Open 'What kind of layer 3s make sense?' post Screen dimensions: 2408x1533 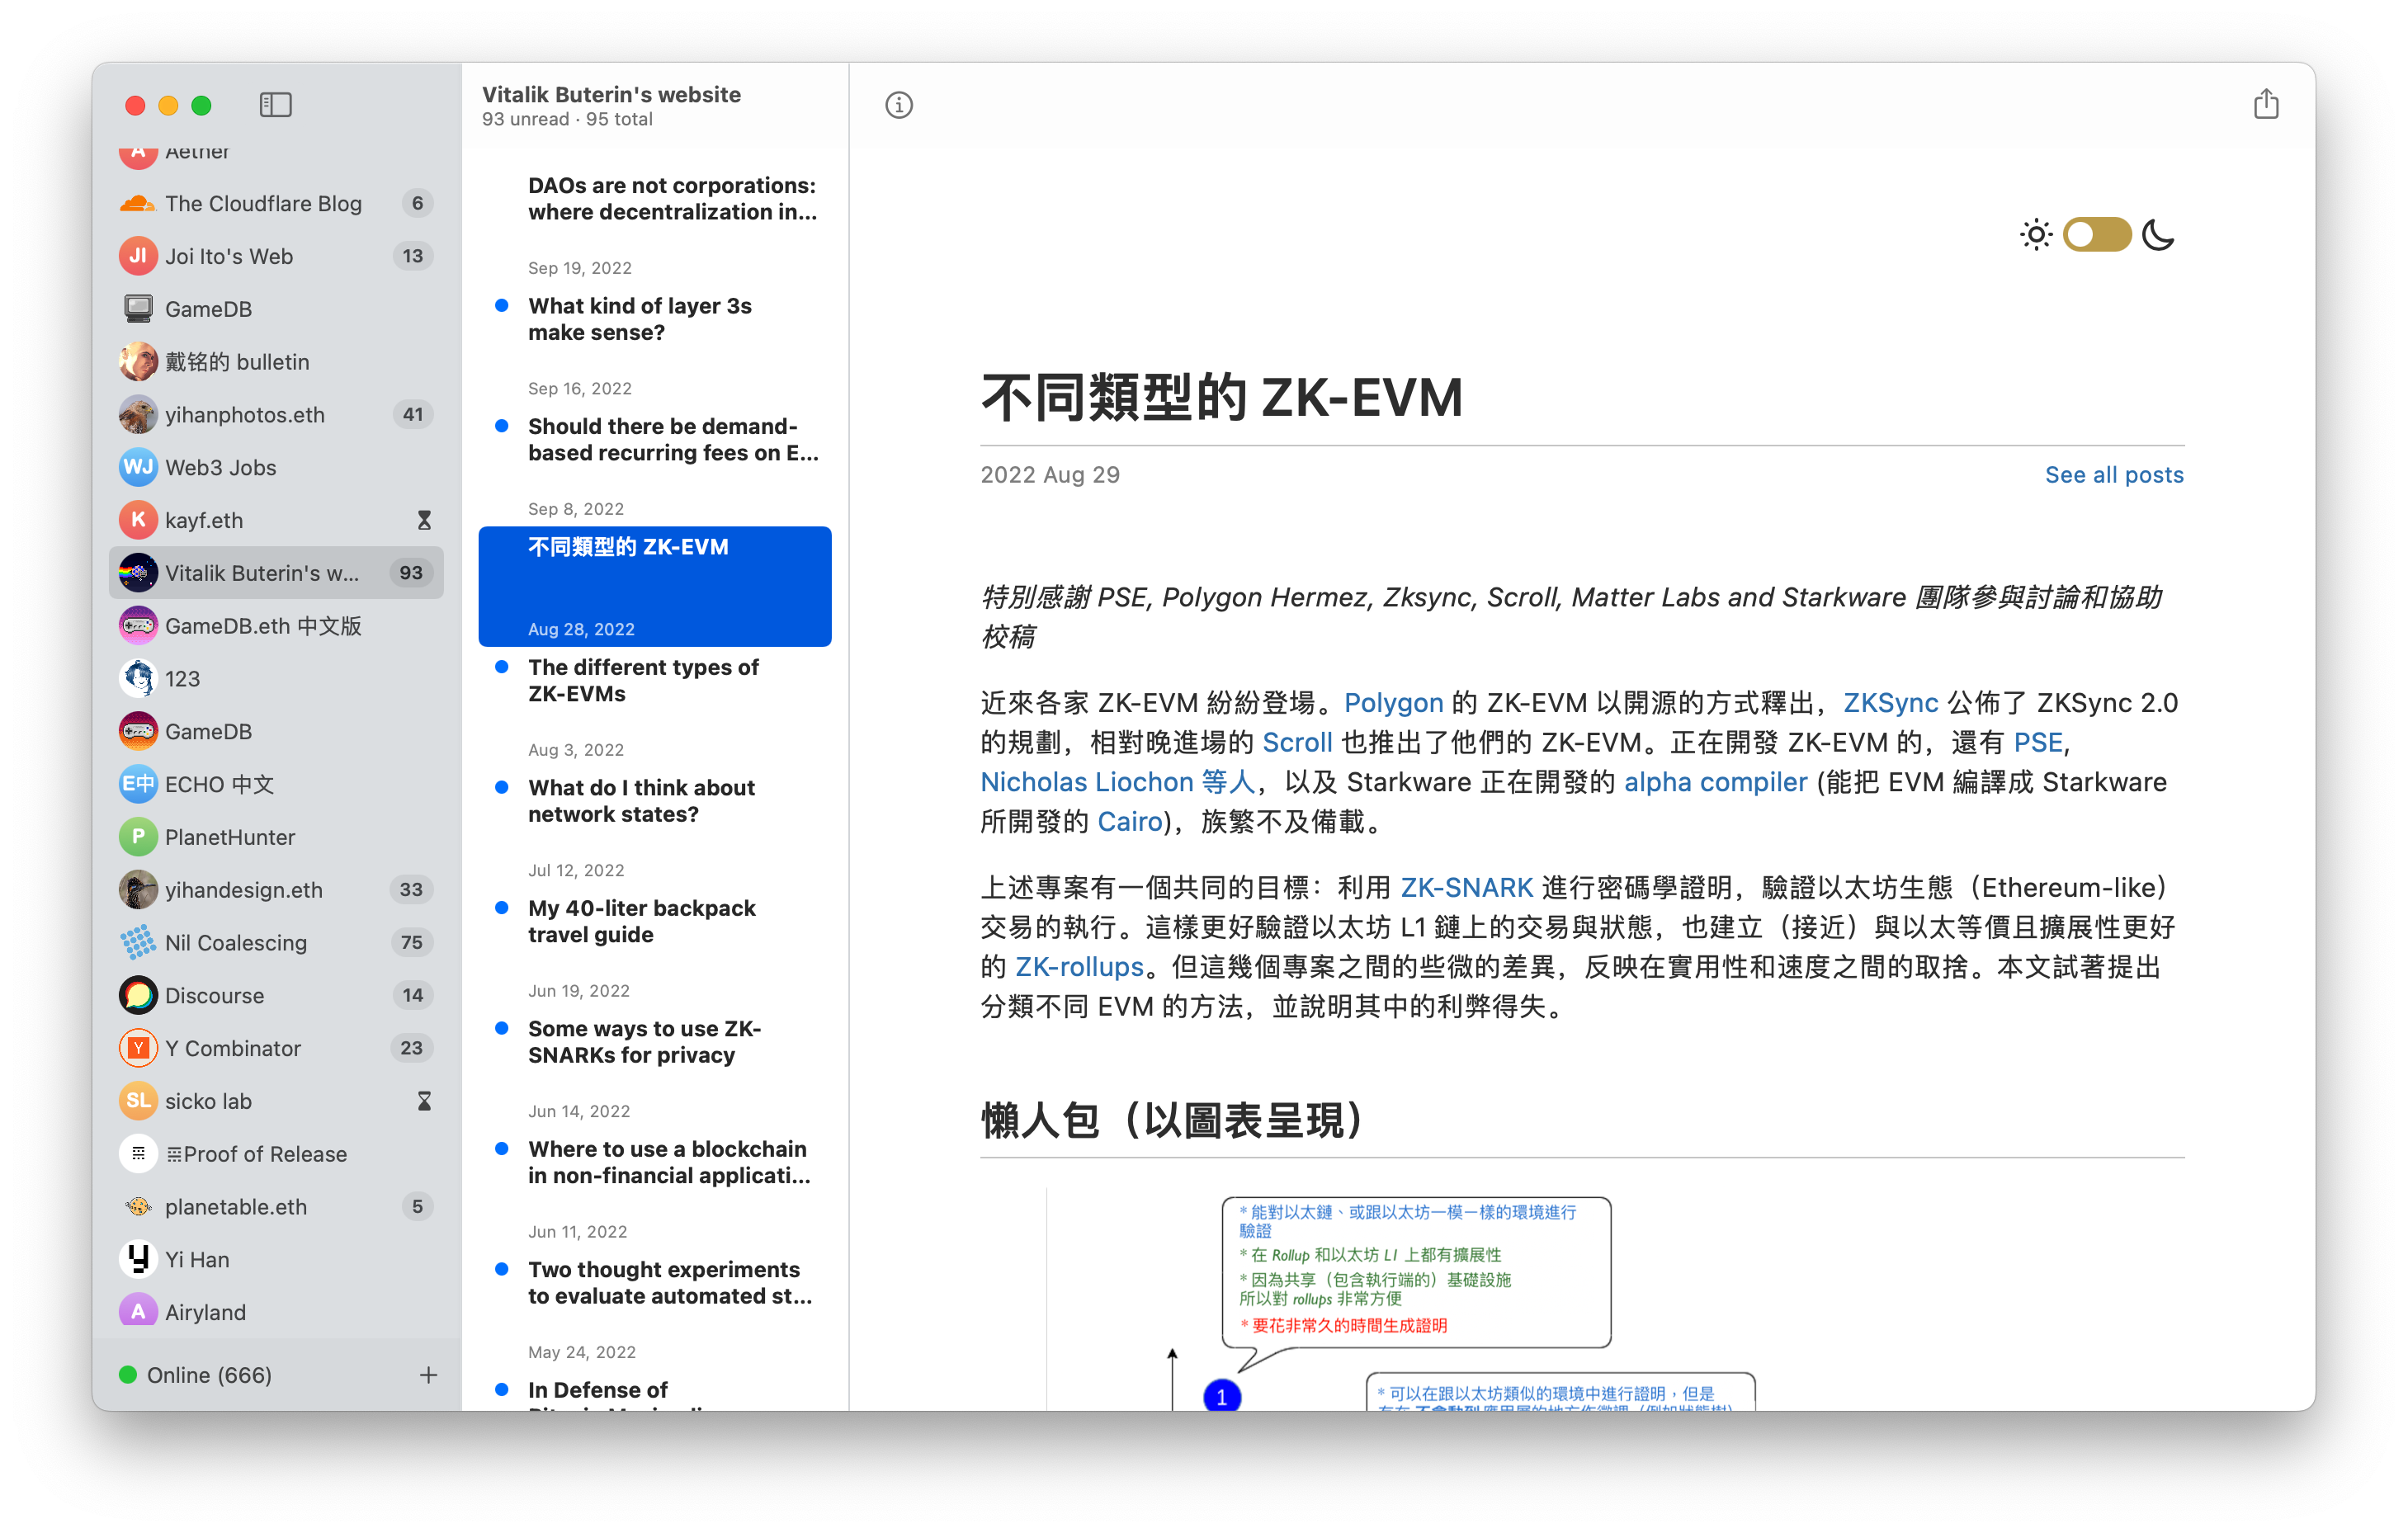(x=640, y=319)
